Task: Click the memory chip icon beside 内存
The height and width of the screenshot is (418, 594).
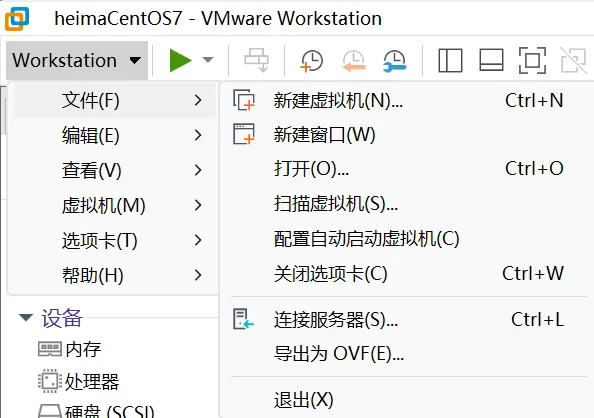Action: (50, 349)
